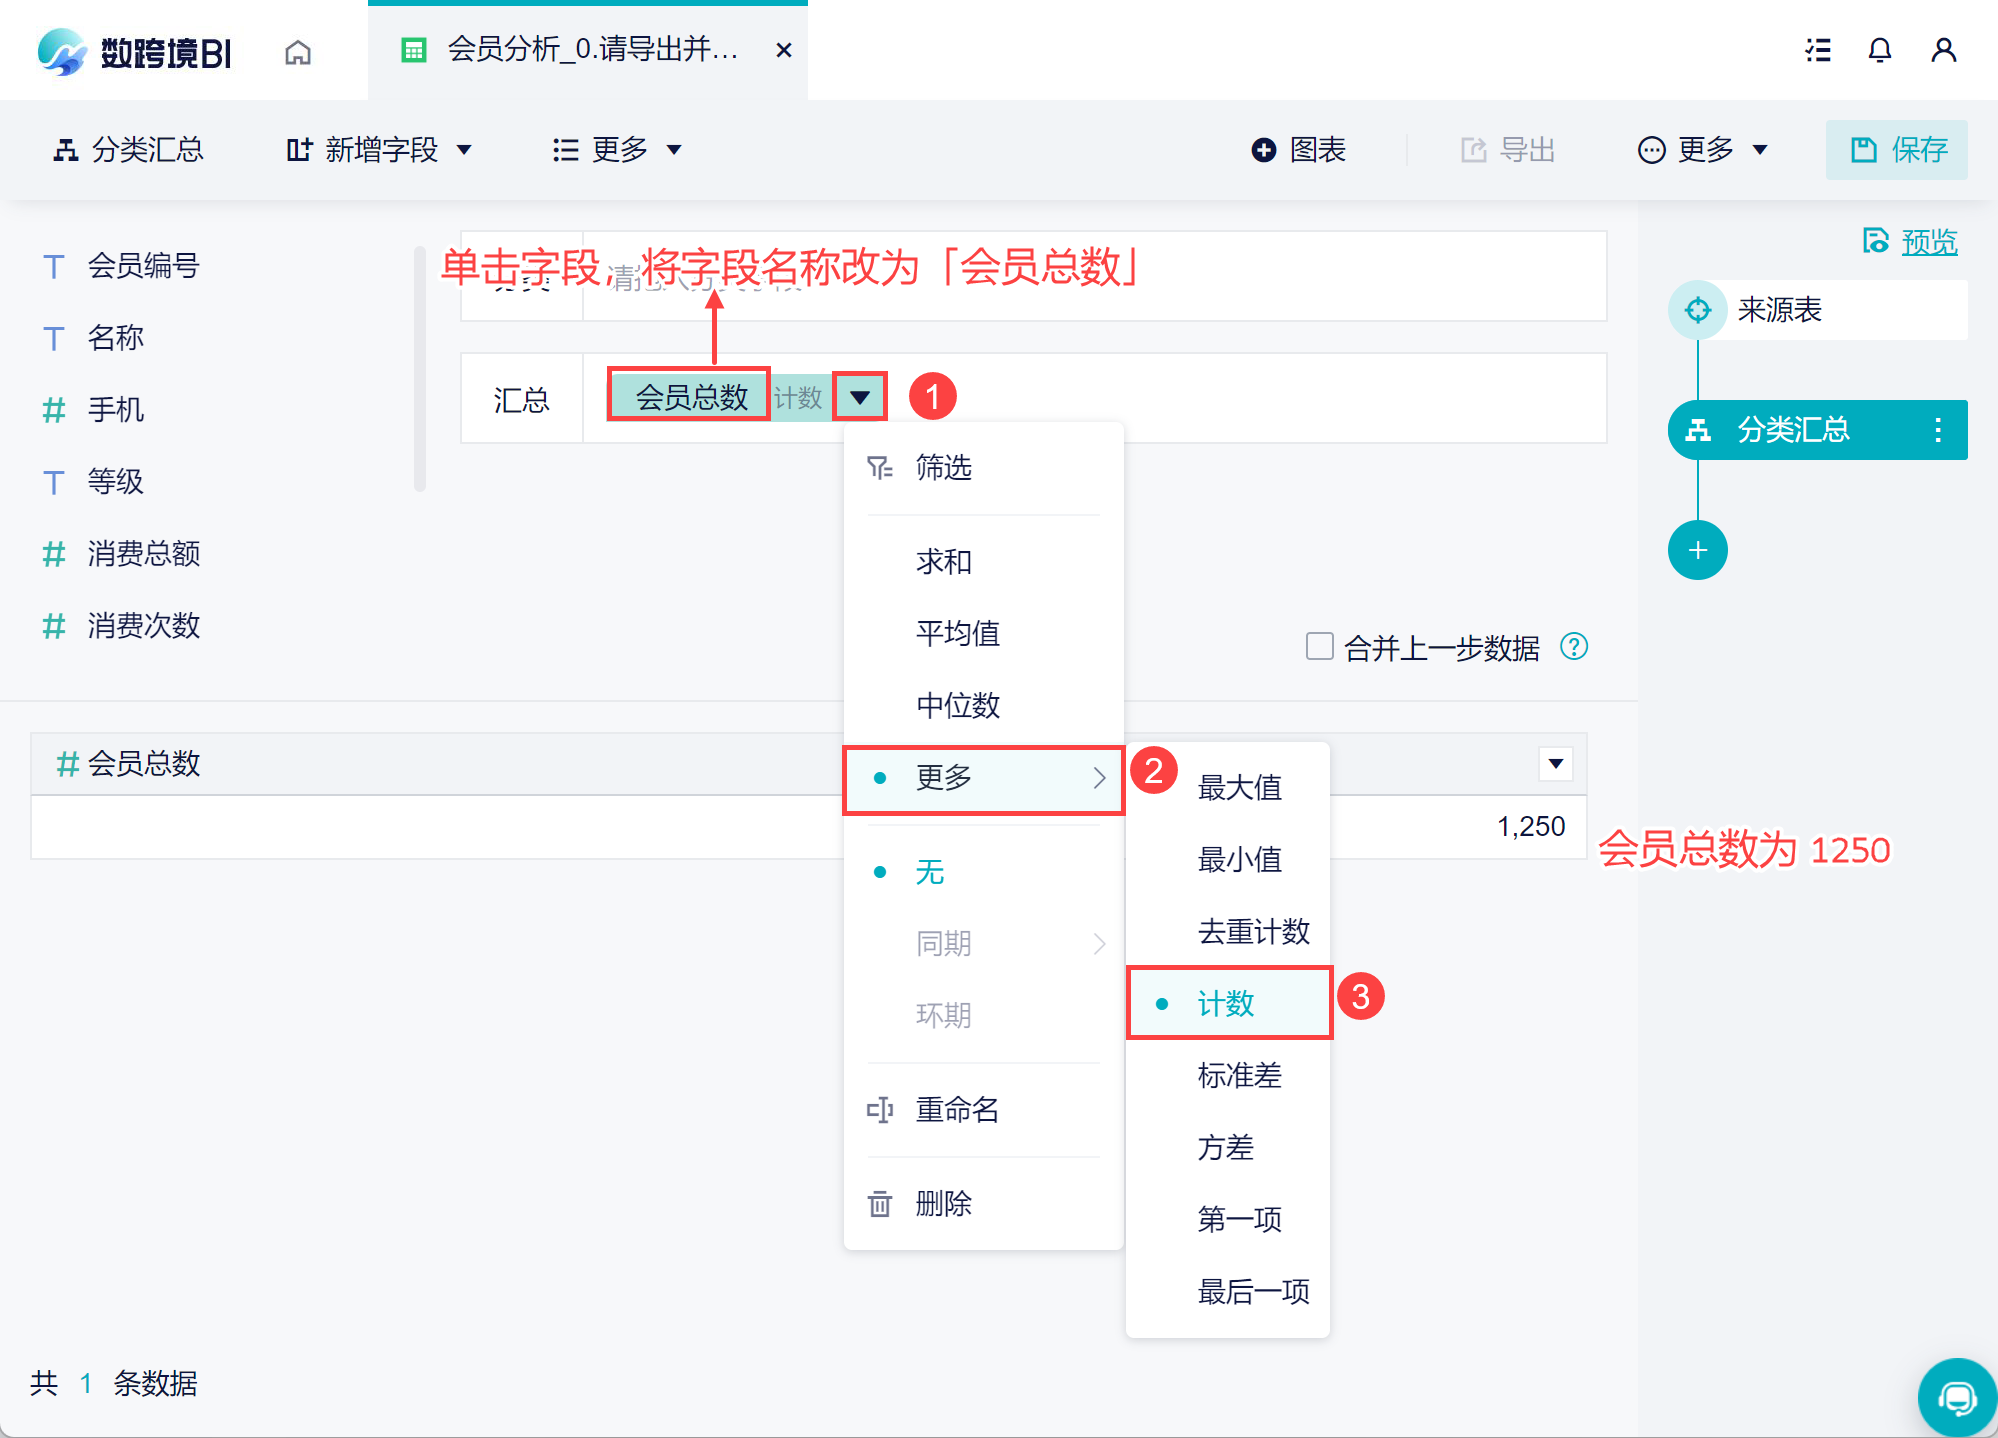Select the 名称 field

(93, 338)
